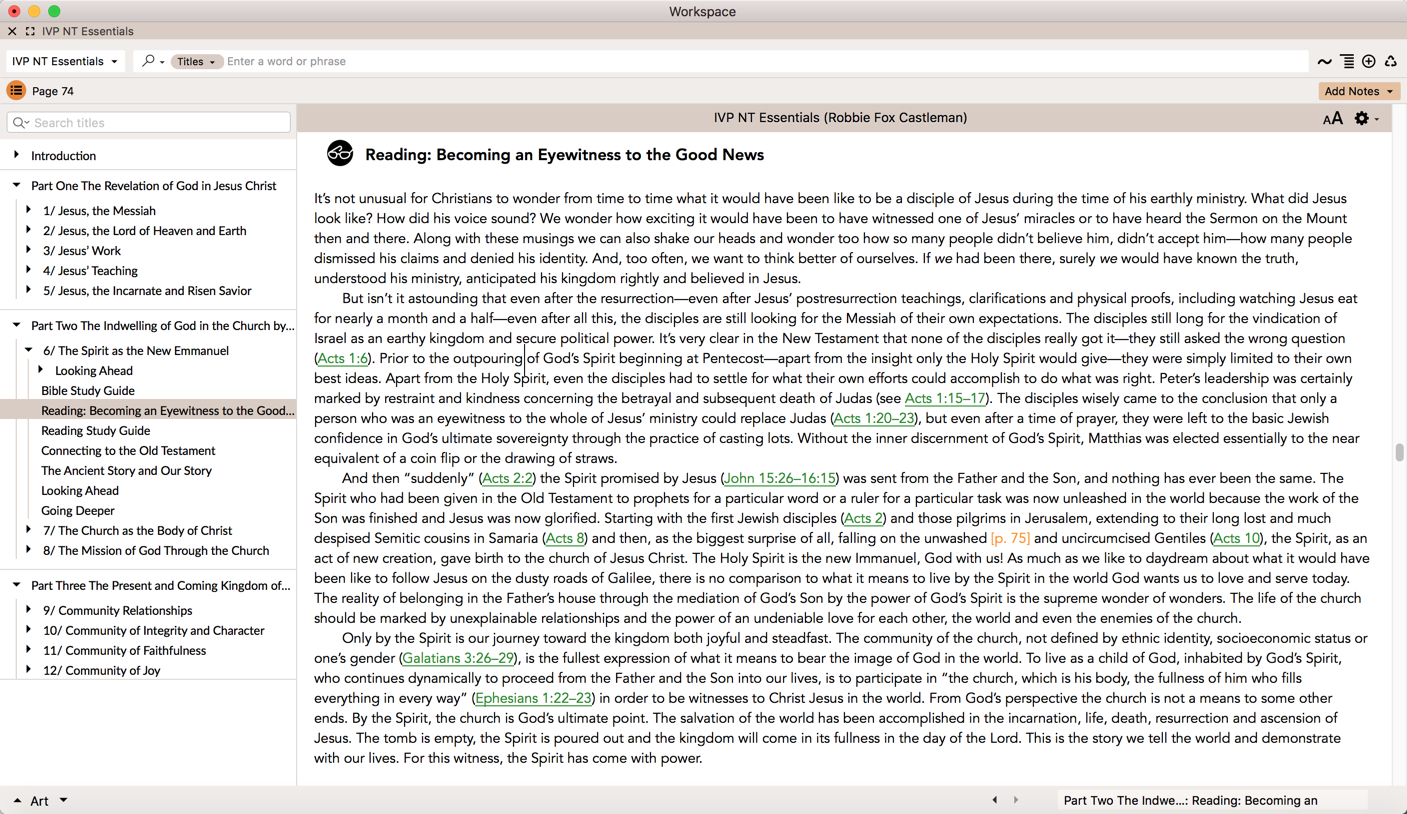Click in the Search titles field
The image size is (1407, 814).
pyautogui.click(x=149, y=123)
